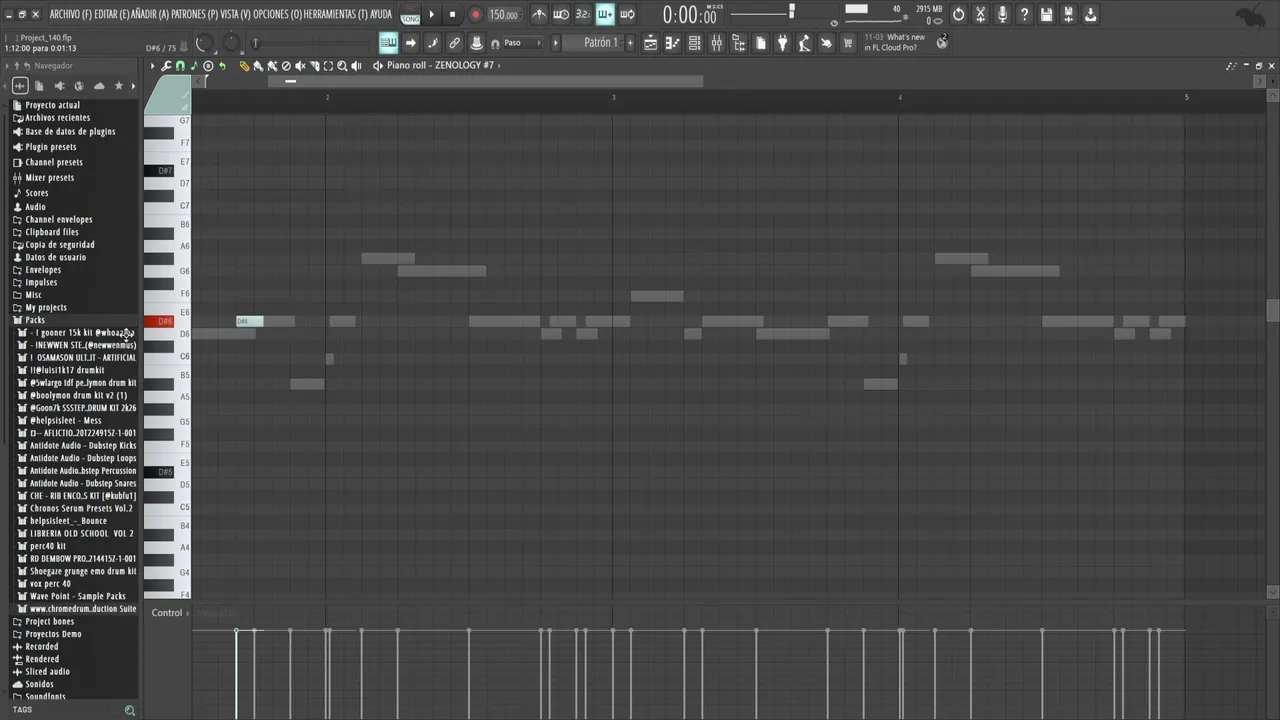
Task: Expand the My projects folder
Action: (x=46, y=308)
